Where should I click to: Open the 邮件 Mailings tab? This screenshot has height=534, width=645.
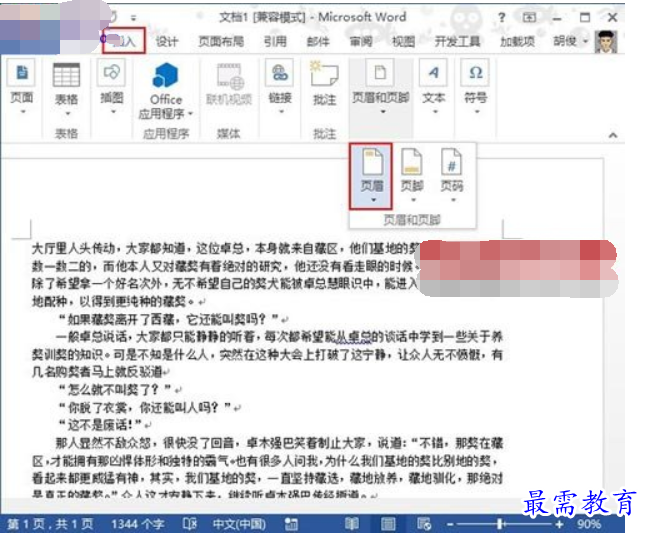[318, 42]
